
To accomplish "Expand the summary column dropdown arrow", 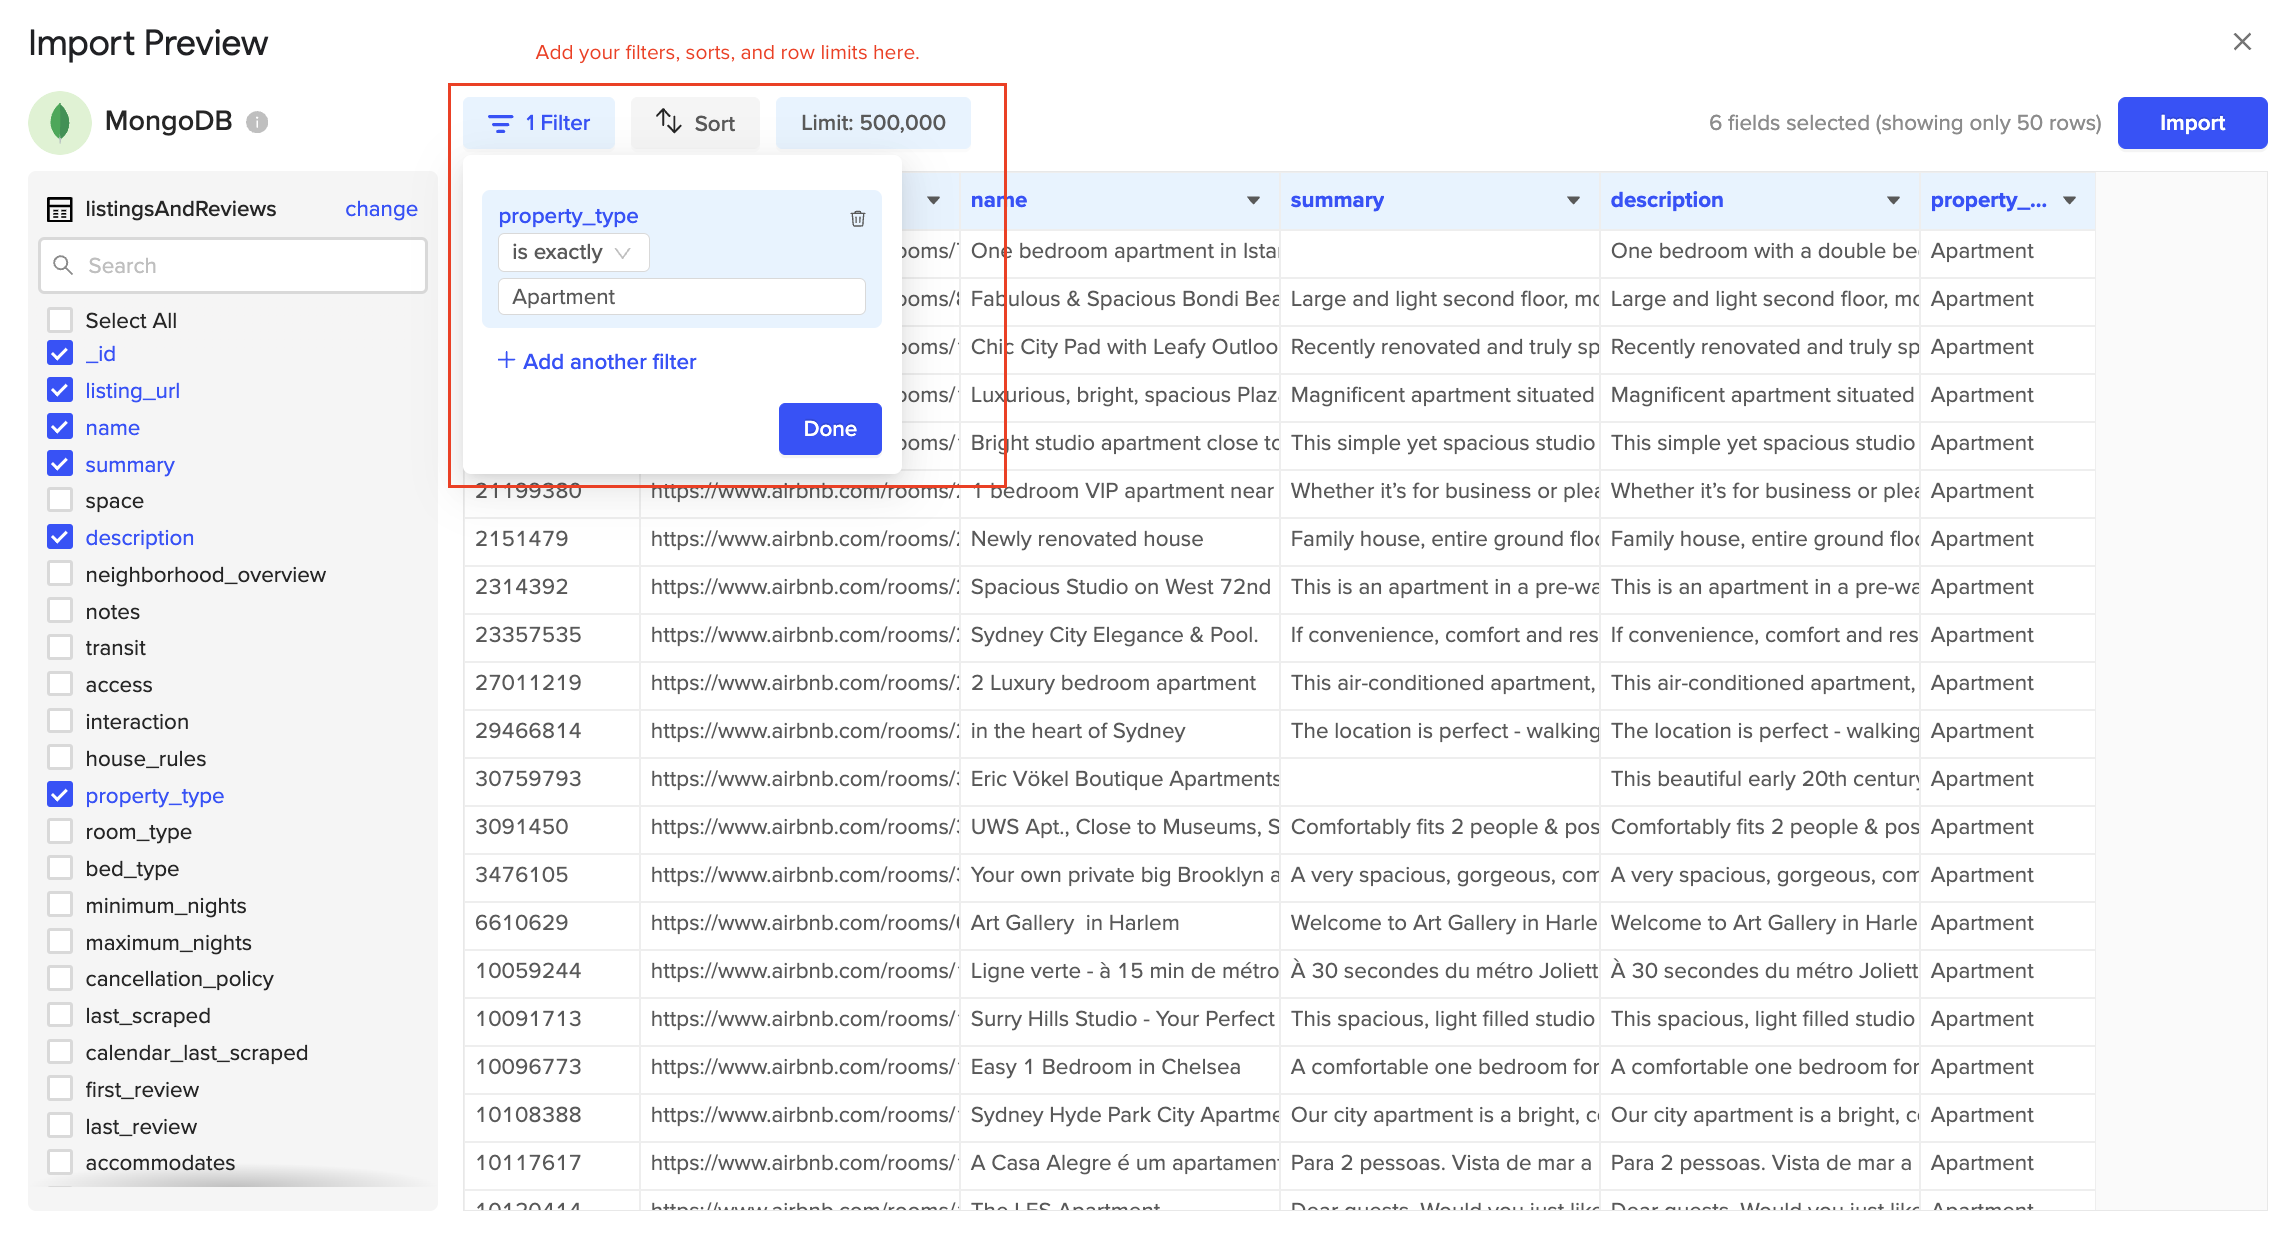I will [x=1573, y=200].
